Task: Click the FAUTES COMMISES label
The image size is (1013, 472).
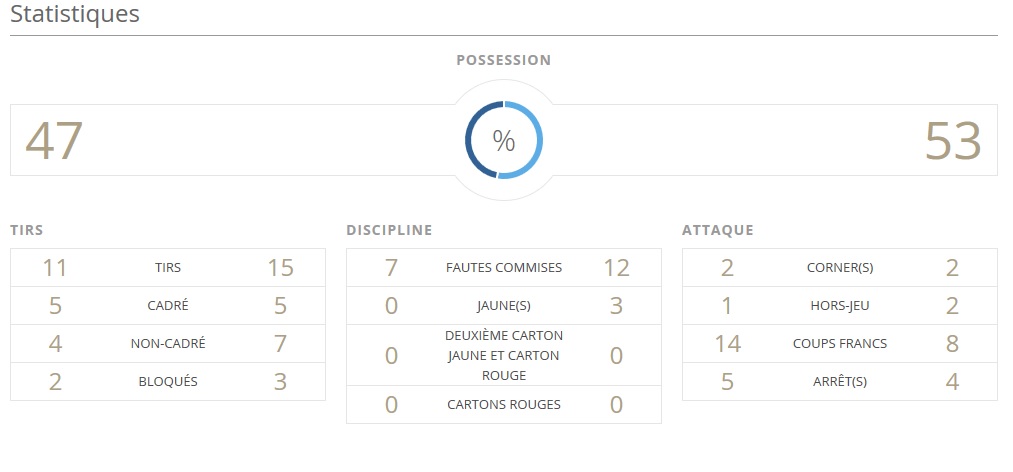Action: pyautogui.click(x=504, y=268)
